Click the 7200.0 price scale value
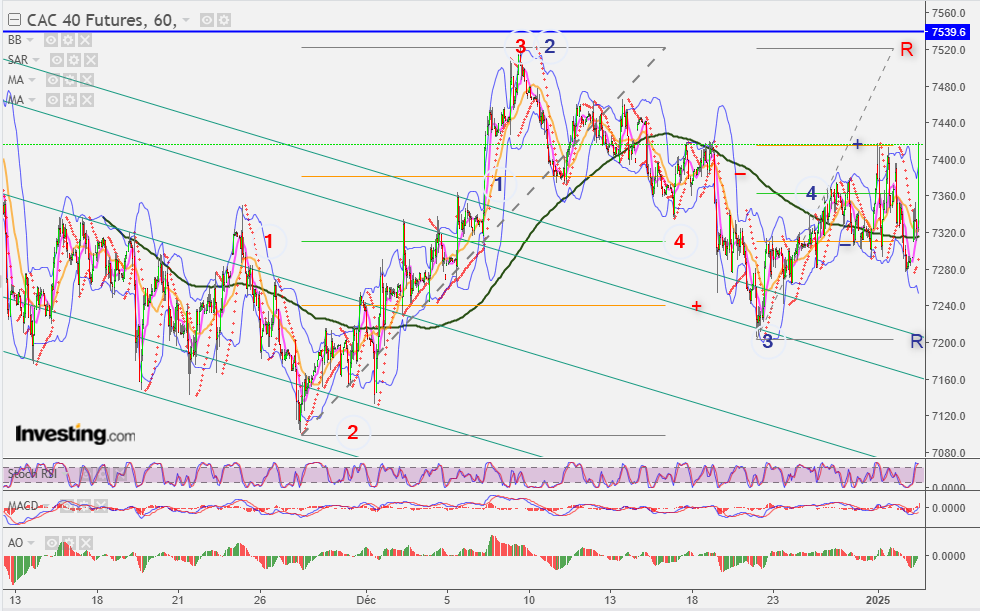 [x=949, y=343]
